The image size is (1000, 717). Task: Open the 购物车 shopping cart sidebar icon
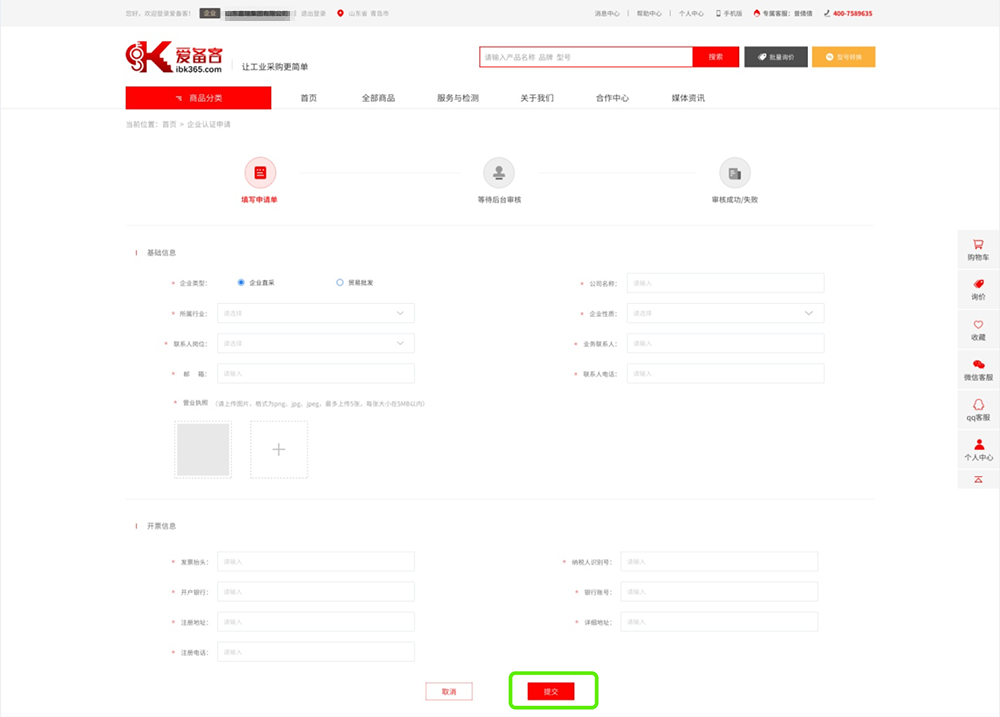click(x=978, y=244)
